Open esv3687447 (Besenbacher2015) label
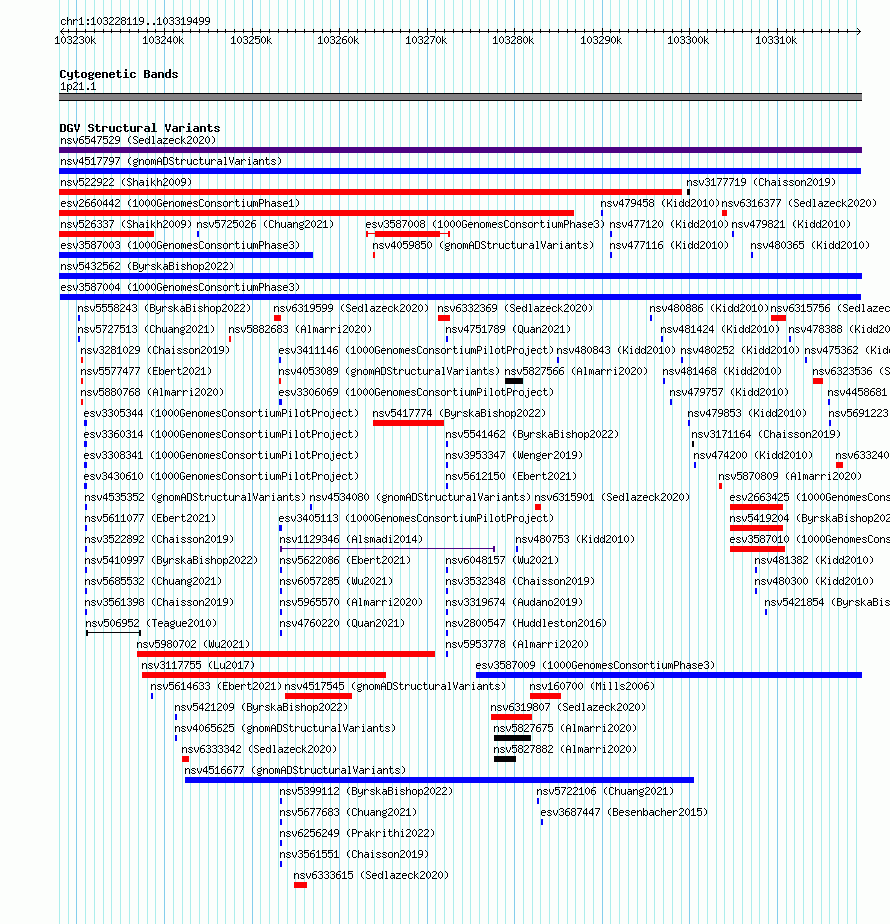The height and width of the screenshot is (924, 890). point(624,813)
